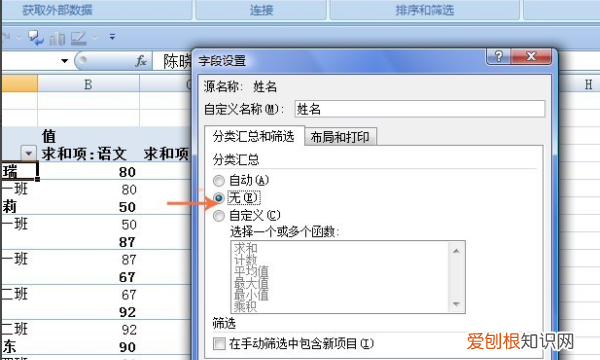600x360 pixels.
Task: Click the pencil draw border icon in the toolbar
Action: tap(79, 38)
